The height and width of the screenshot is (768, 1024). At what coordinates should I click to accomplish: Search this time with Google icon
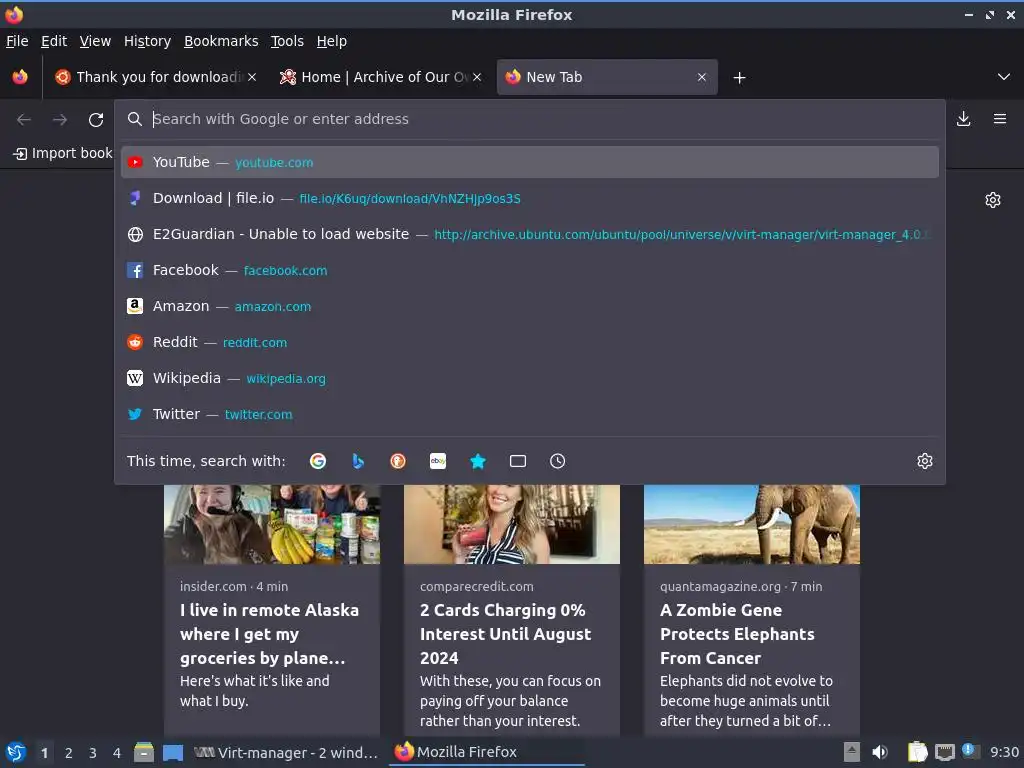318,461
